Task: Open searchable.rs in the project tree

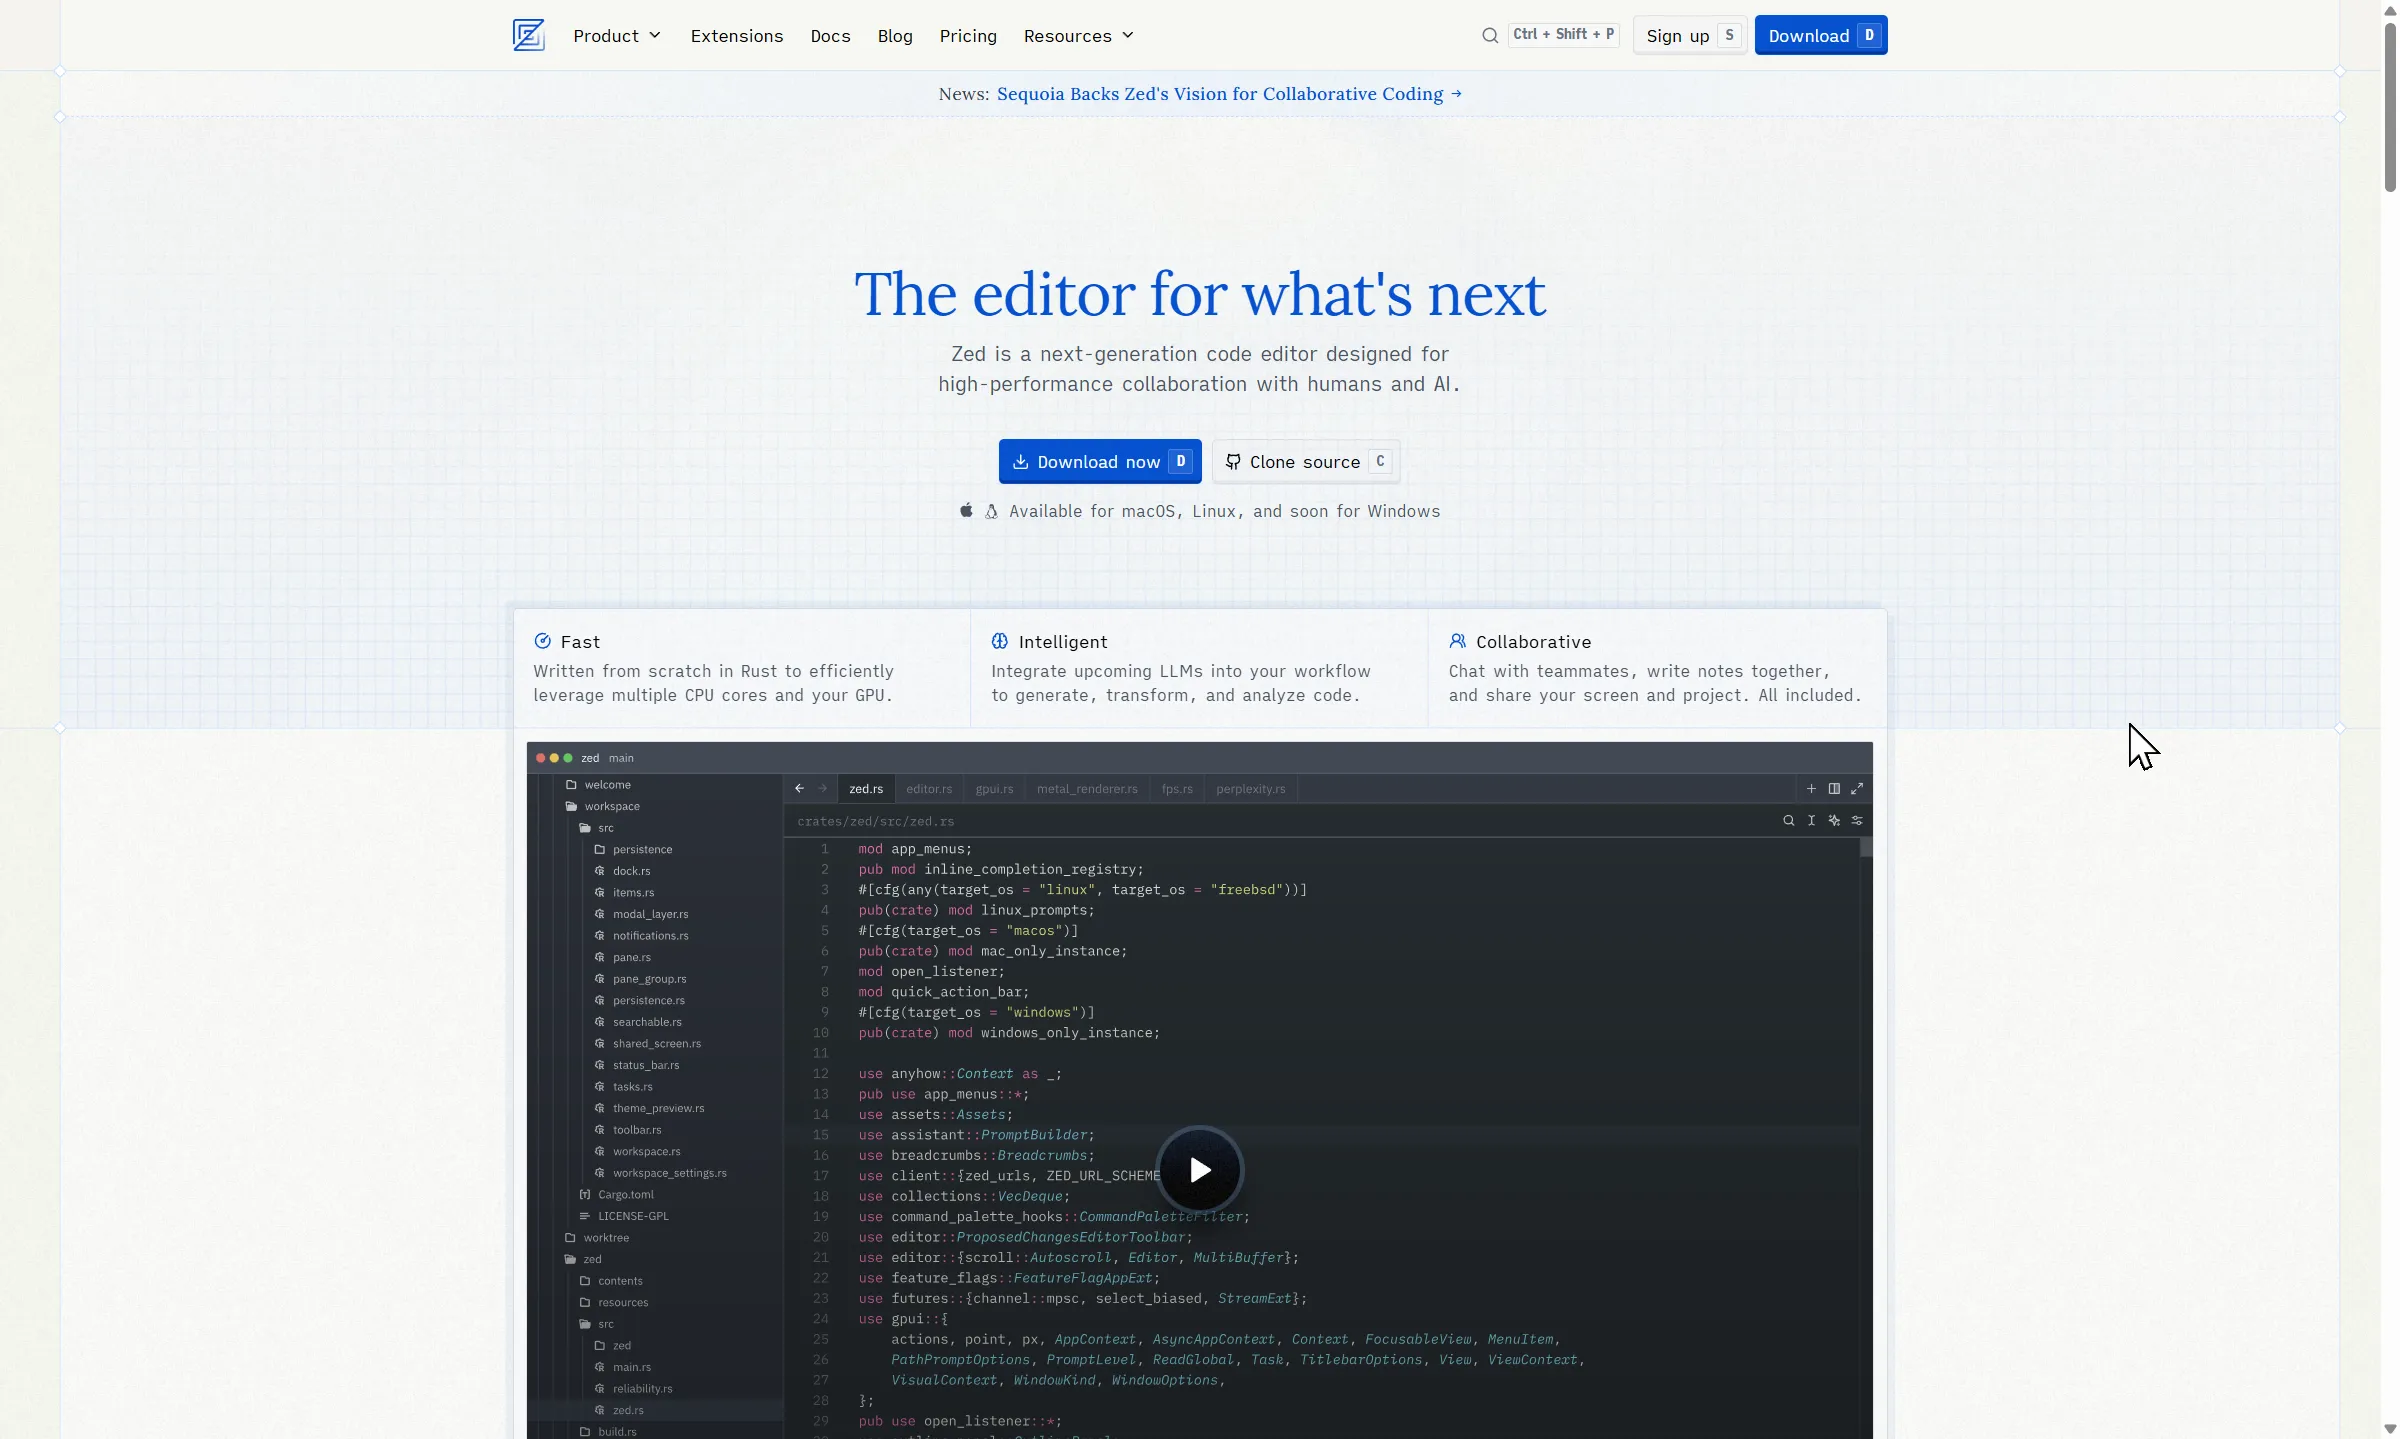Action: click(638, 1022)
